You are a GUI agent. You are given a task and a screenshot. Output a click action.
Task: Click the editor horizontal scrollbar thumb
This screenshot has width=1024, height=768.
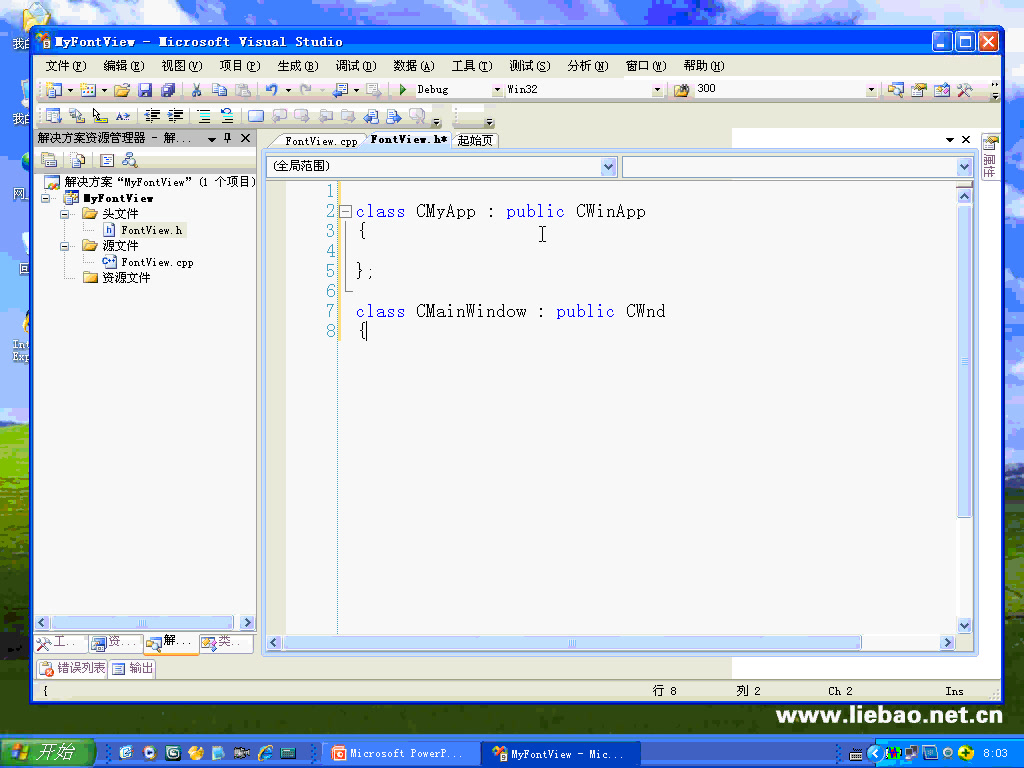(x=572, y=643)
